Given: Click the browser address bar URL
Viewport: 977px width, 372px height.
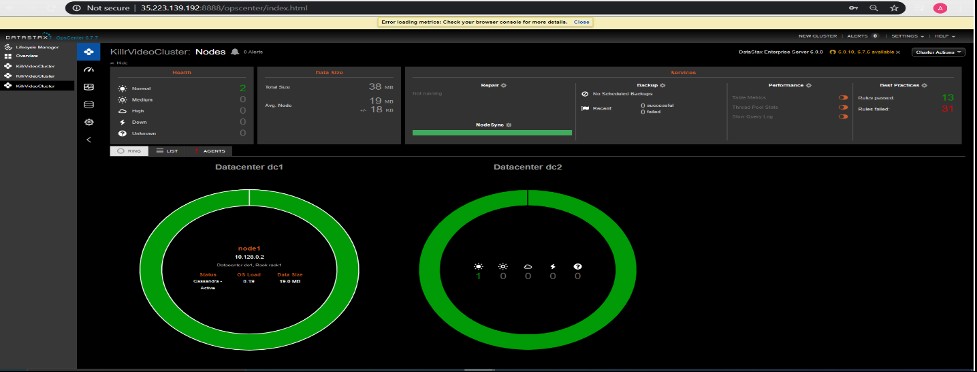Looking at the screenshot, I should tap(224, 8).
